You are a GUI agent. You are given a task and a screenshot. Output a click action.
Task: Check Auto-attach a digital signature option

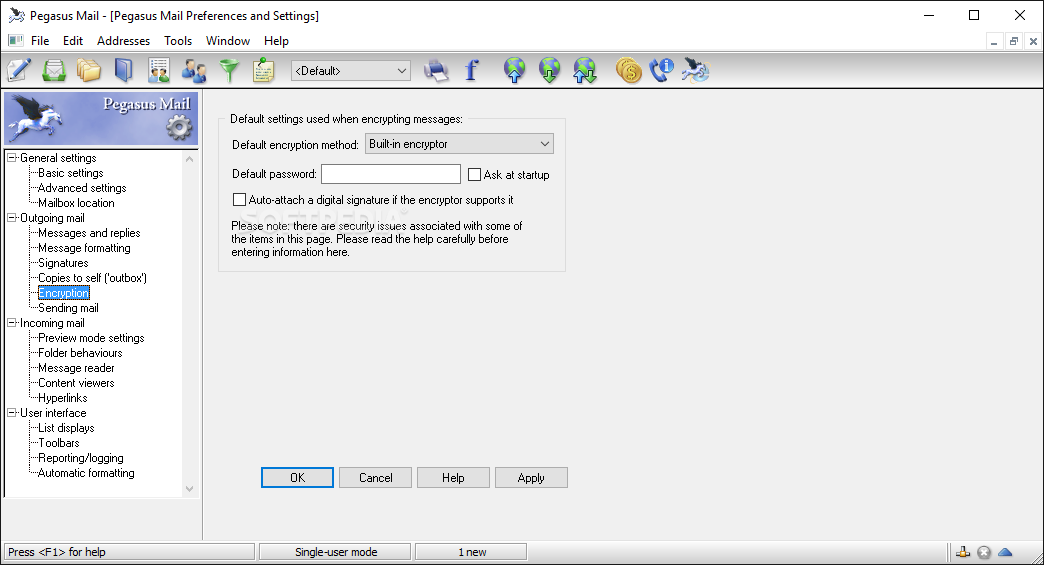pos(239,200)
